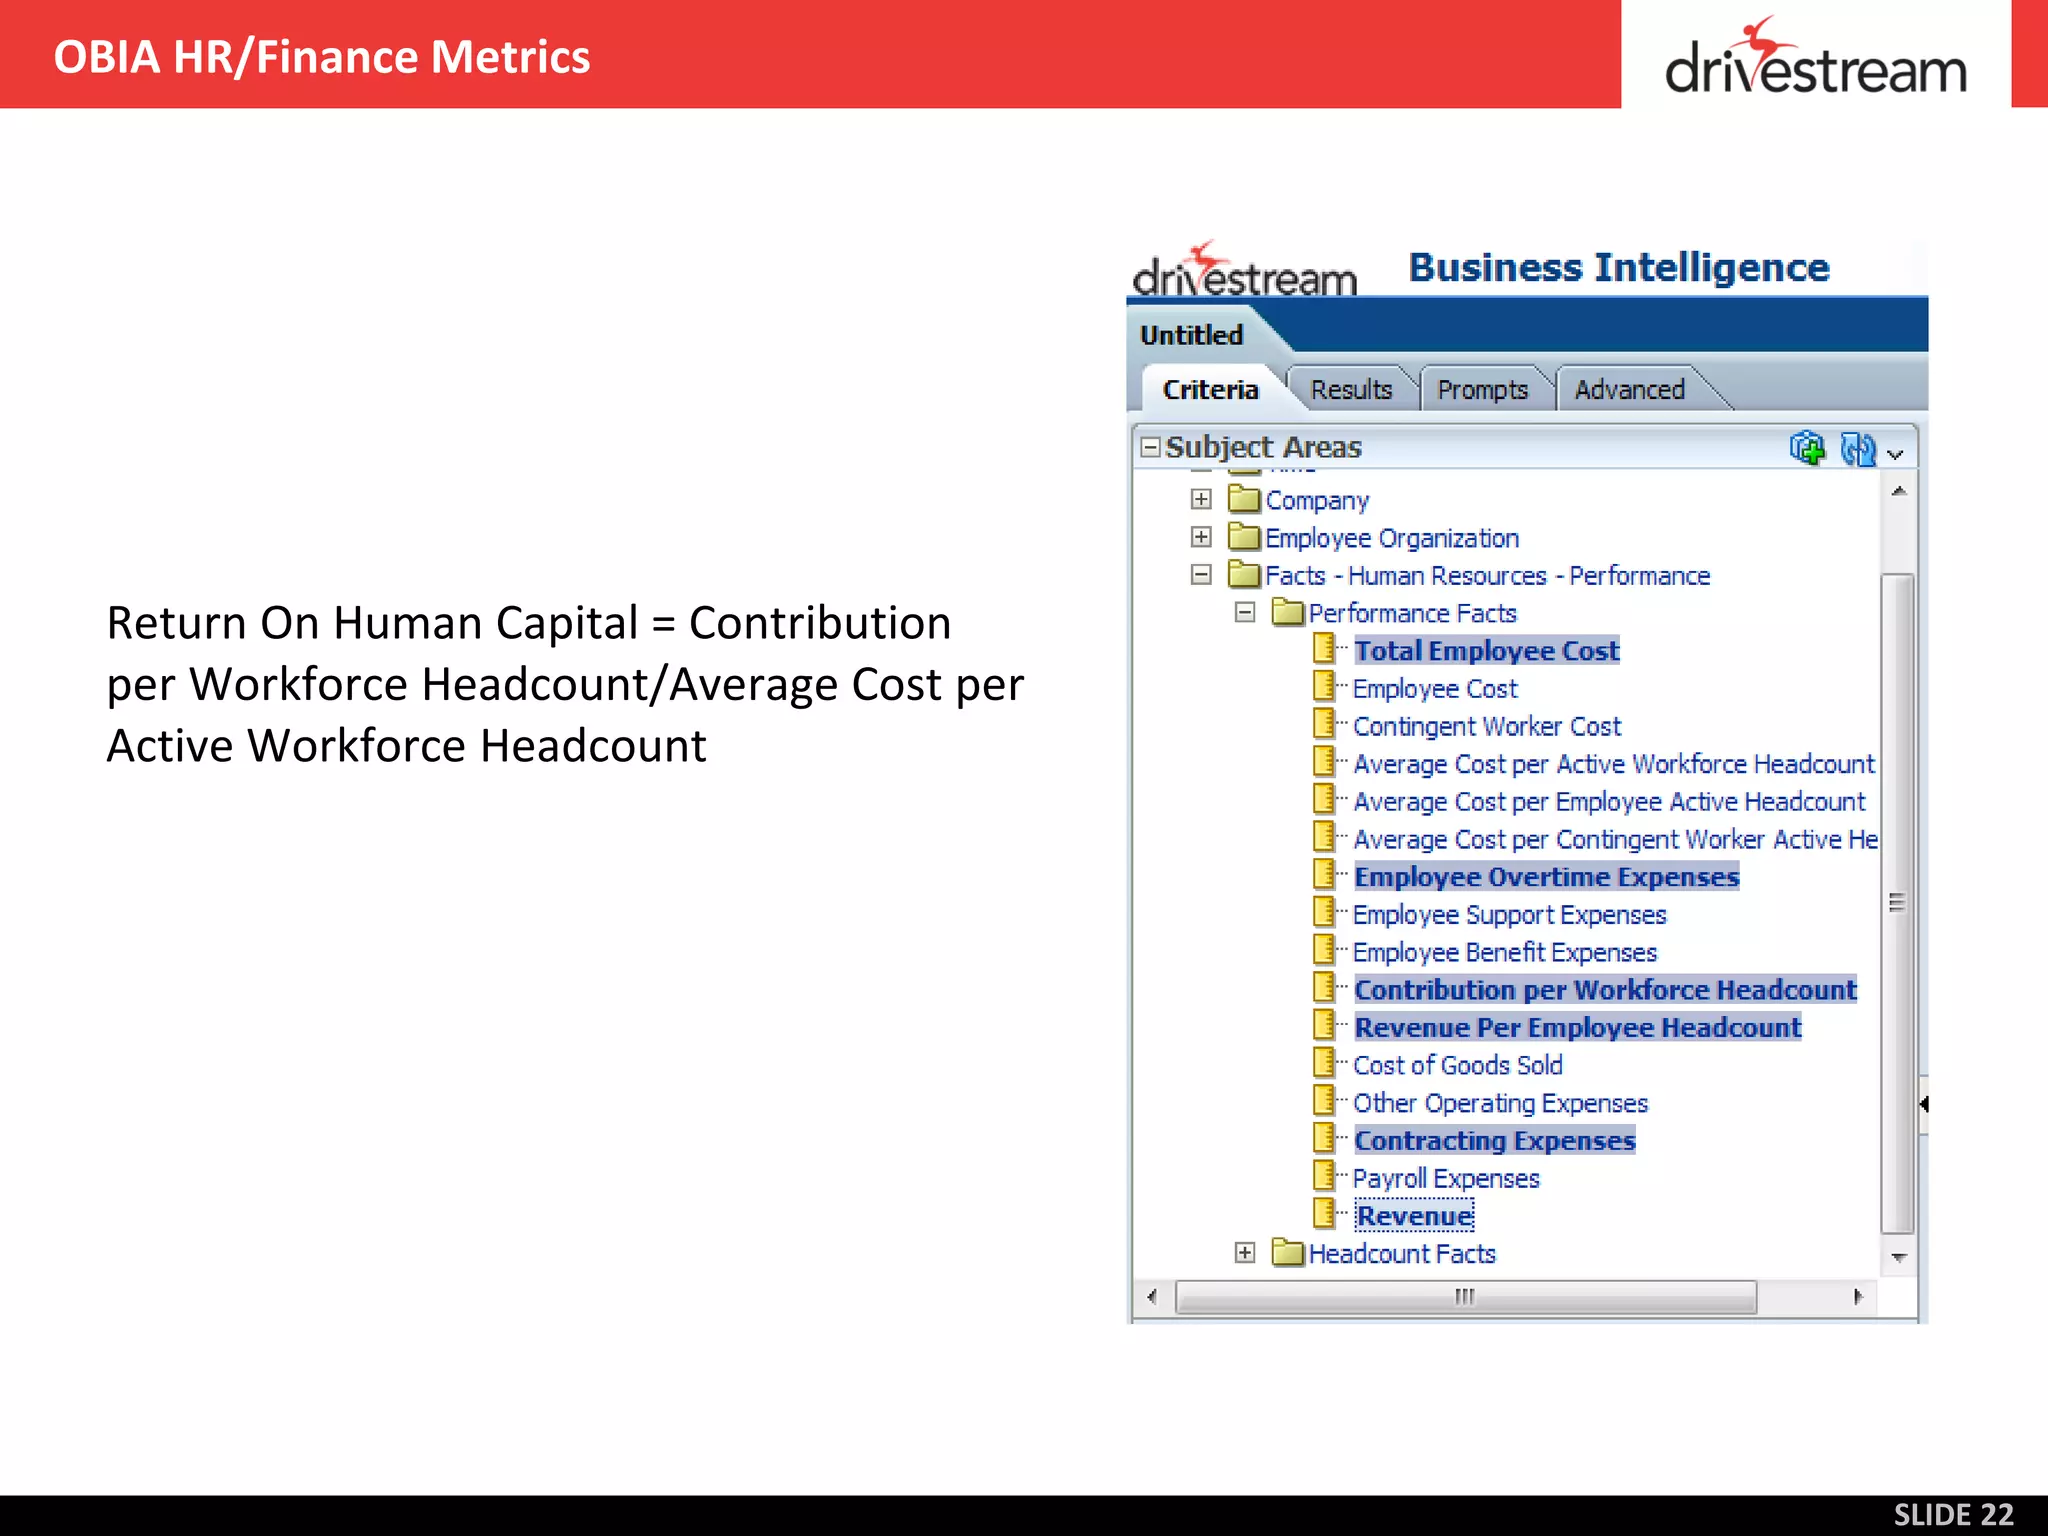Select Average Cost per Active Workforce Headcount
This screenshot has width=2048, height=1536.
coord(1613,764)
